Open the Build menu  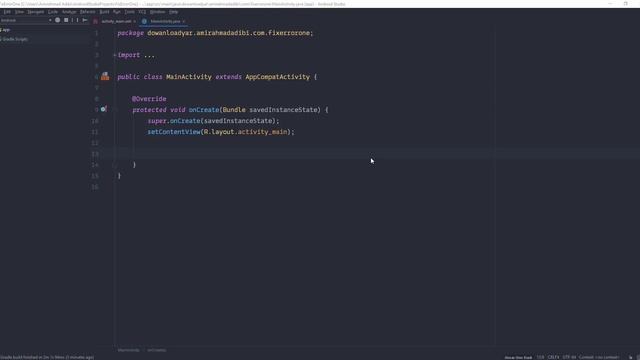[x=104, y=12]
